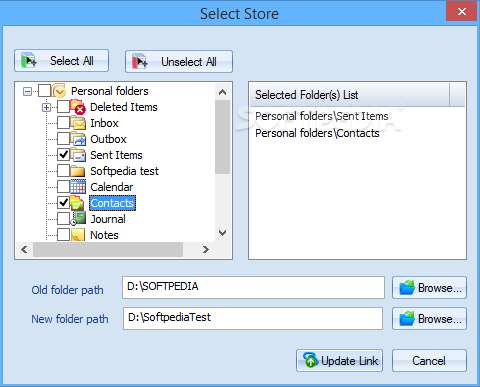
Task: Browse for the old folder path
Action: [429, 288]
